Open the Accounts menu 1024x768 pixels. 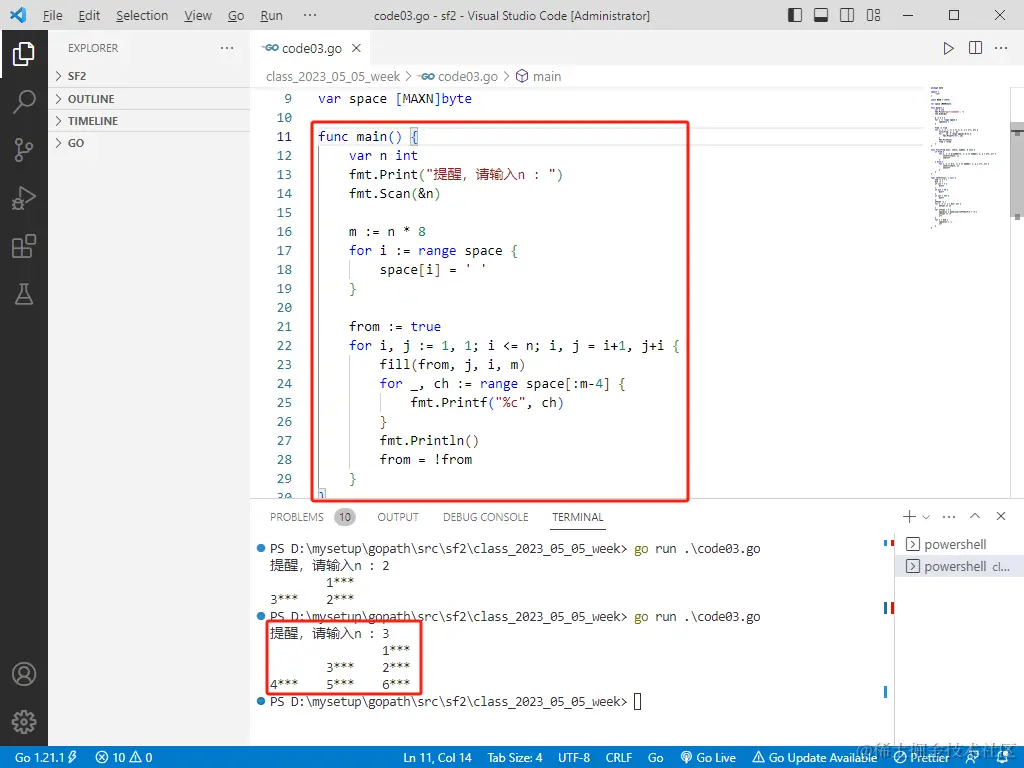(x=24, y=674)
